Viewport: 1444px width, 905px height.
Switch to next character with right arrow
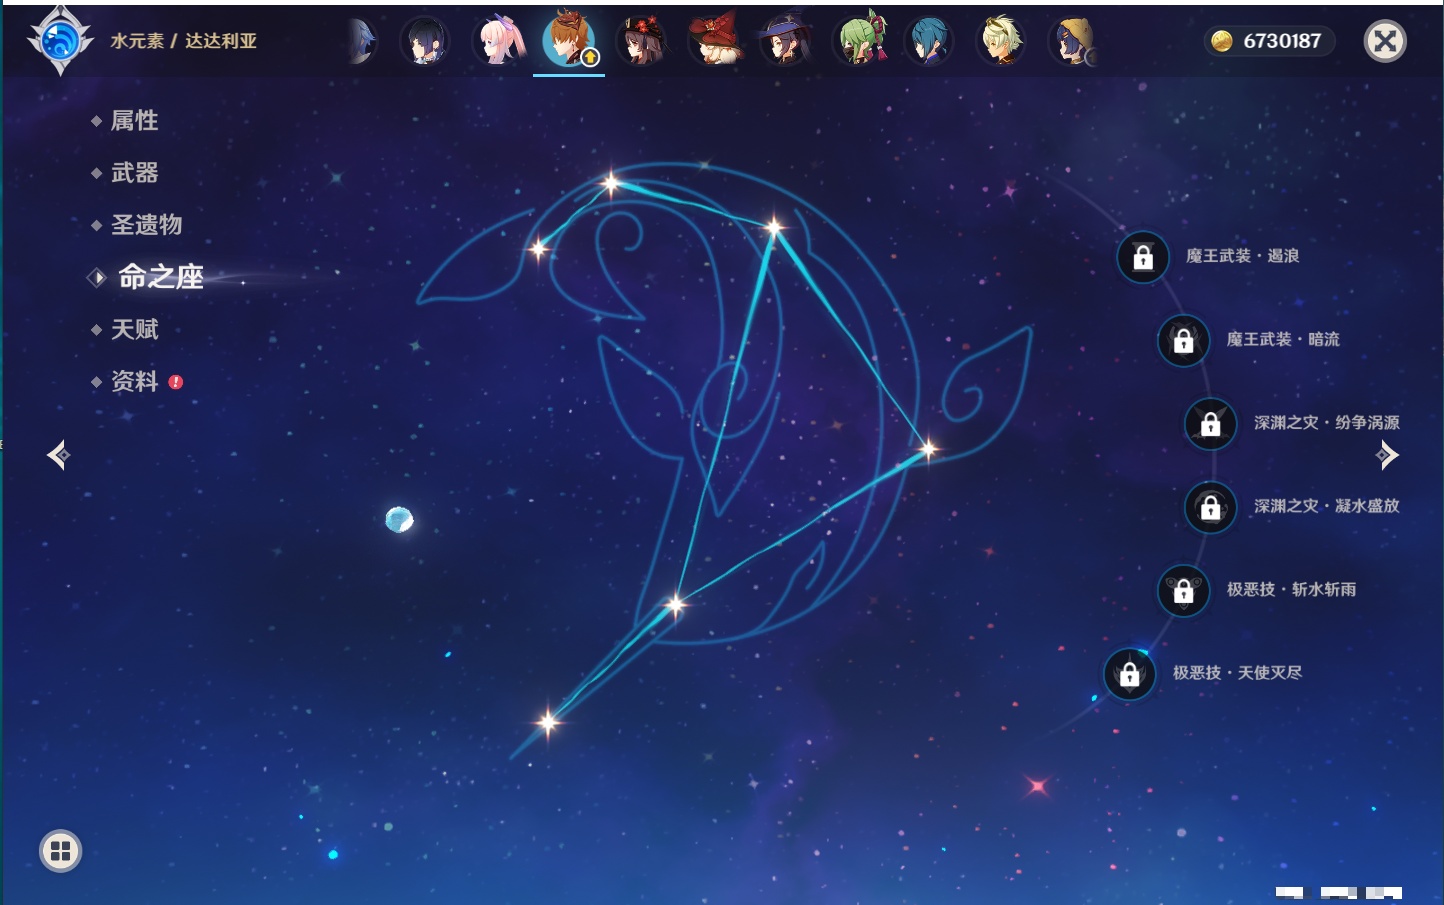click(1387, 455)
